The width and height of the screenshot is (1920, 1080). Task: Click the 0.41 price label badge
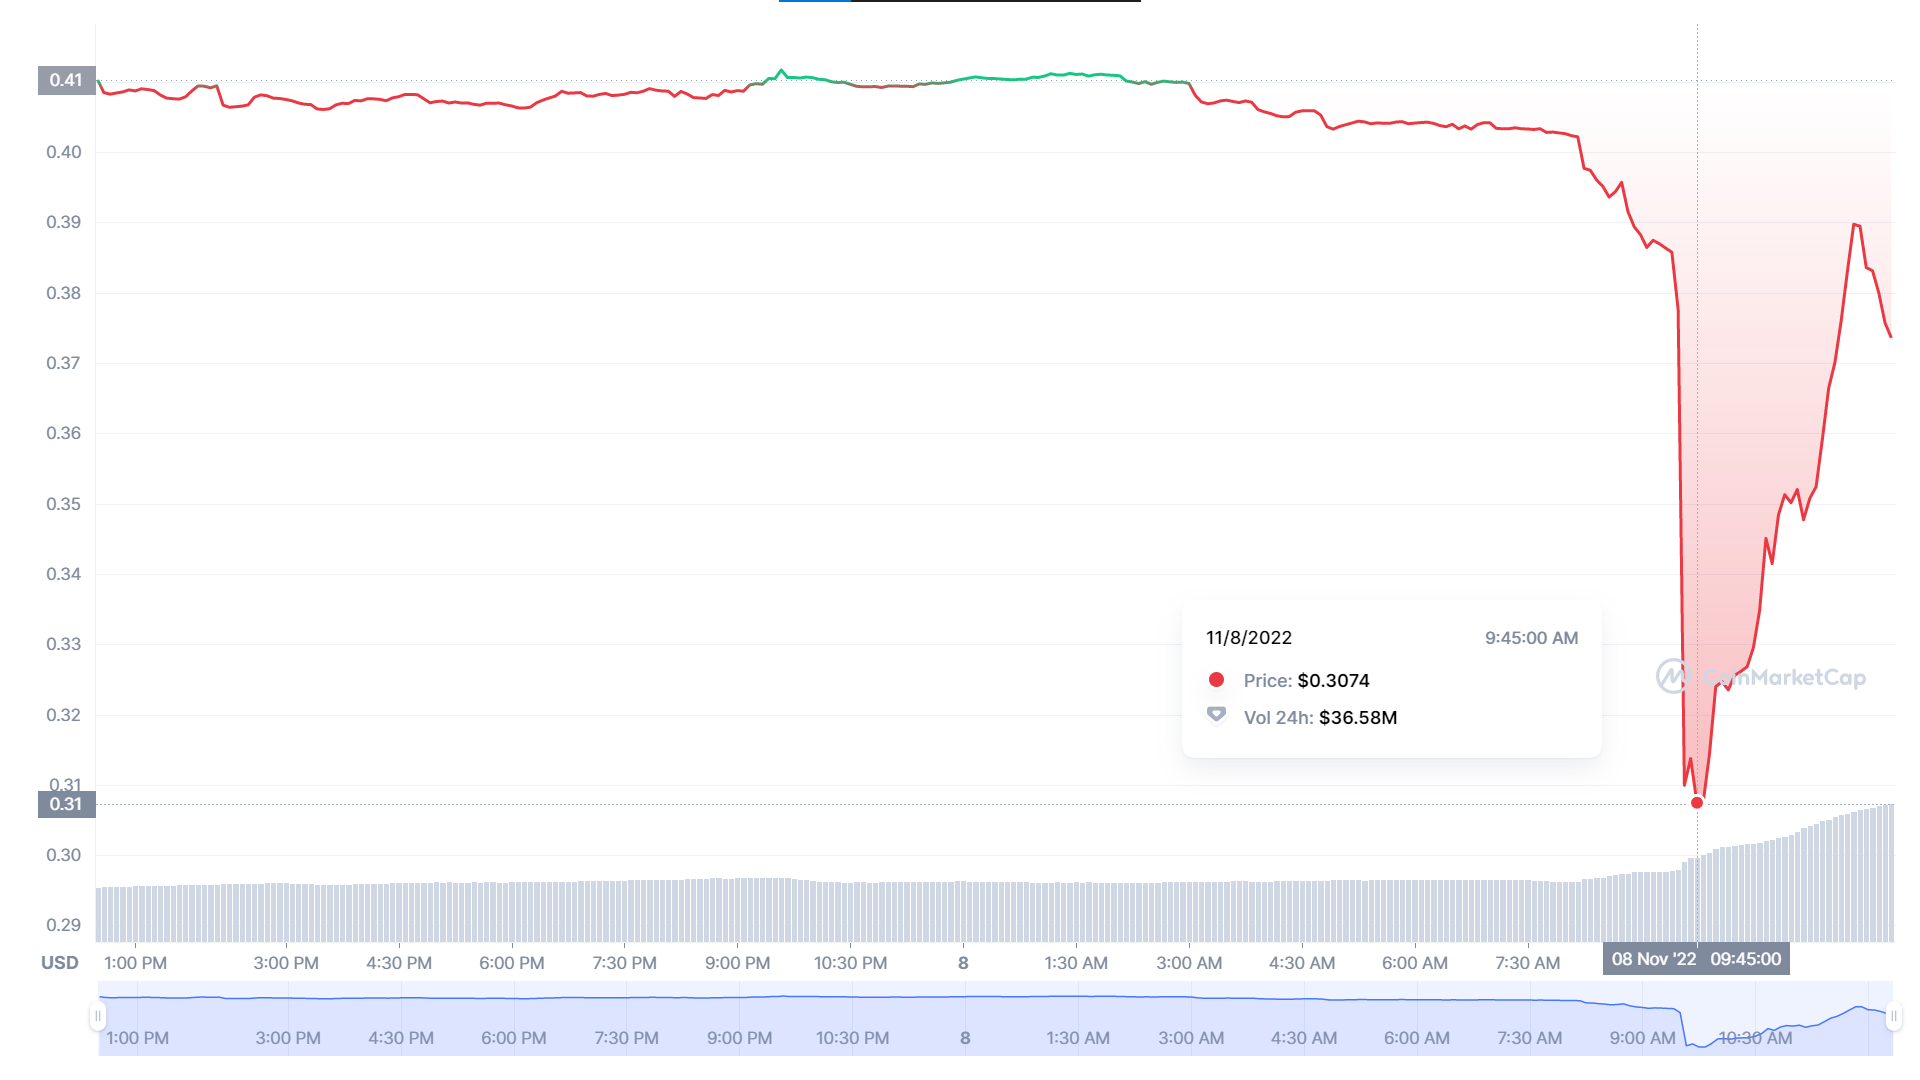(66, 80)
